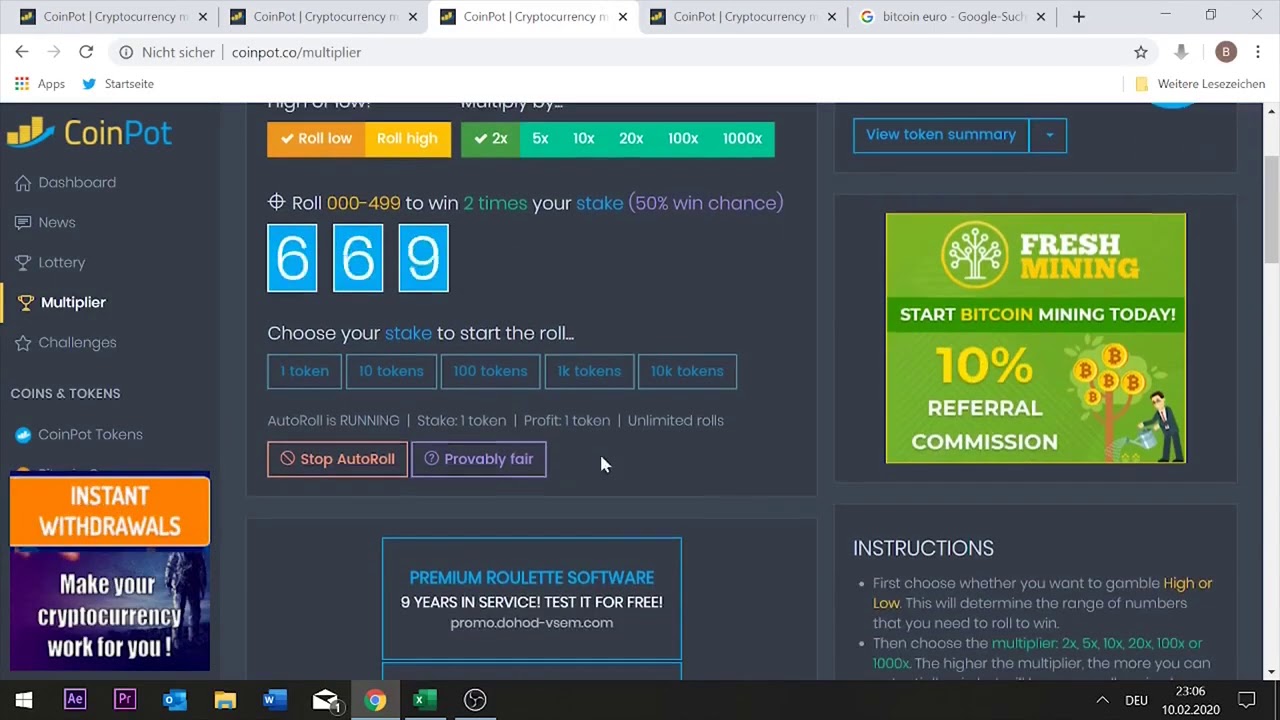Select the 10x multiplier
This screenshot has height=720, width=1280.
584,139
